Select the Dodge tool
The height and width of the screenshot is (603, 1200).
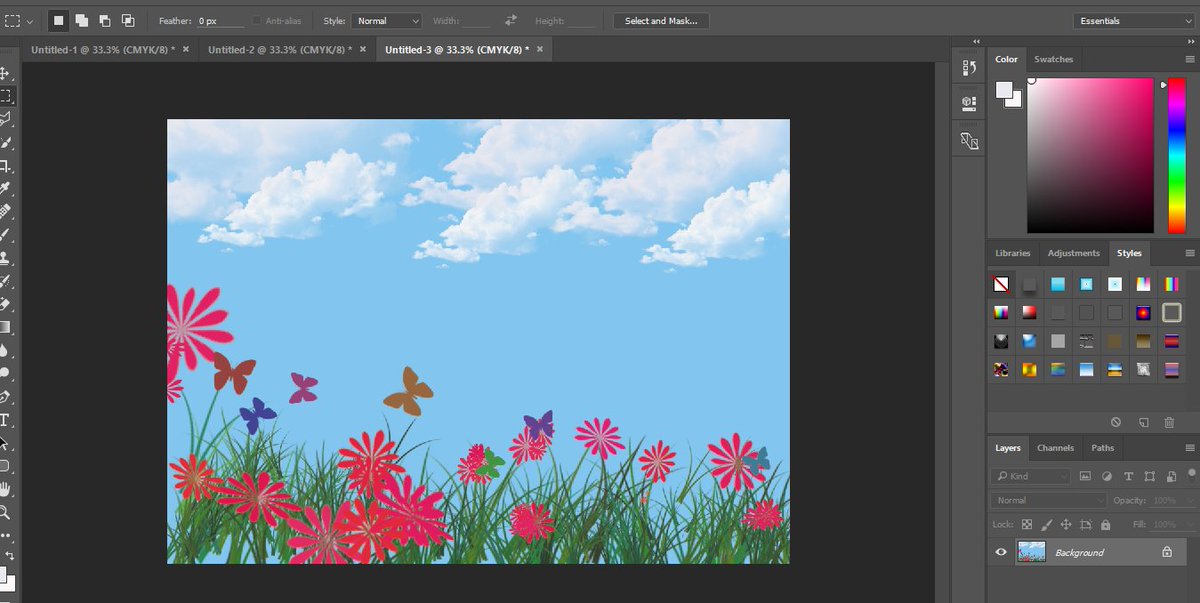tap(5, 373)
